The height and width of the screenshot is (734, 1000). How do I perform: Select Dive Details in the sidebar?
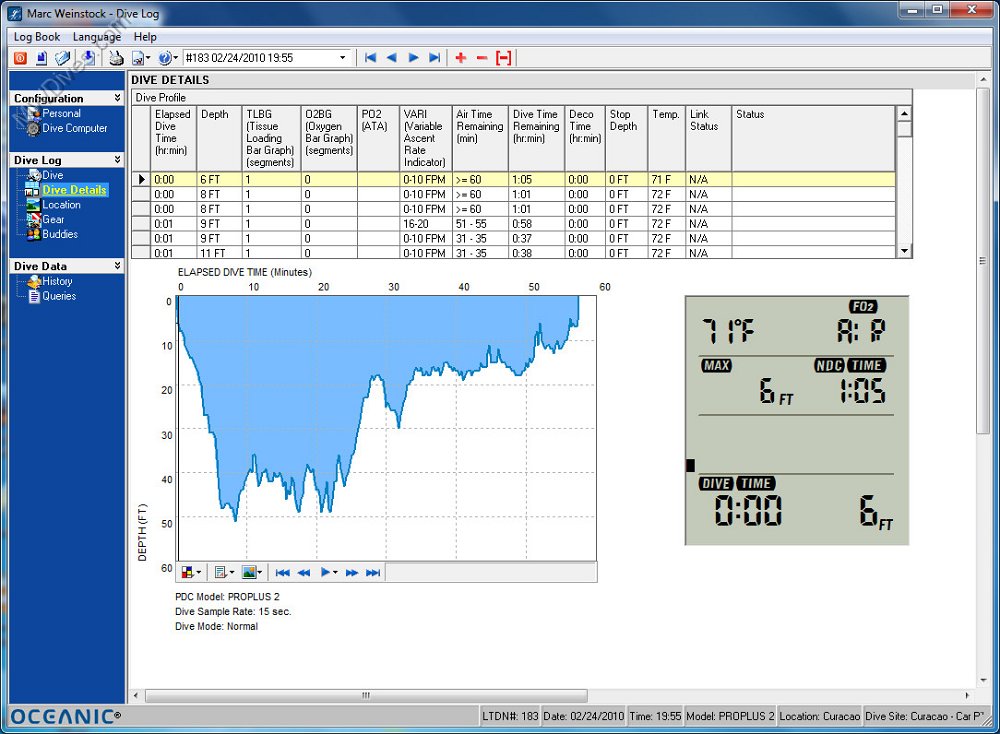tap(74, 190)
